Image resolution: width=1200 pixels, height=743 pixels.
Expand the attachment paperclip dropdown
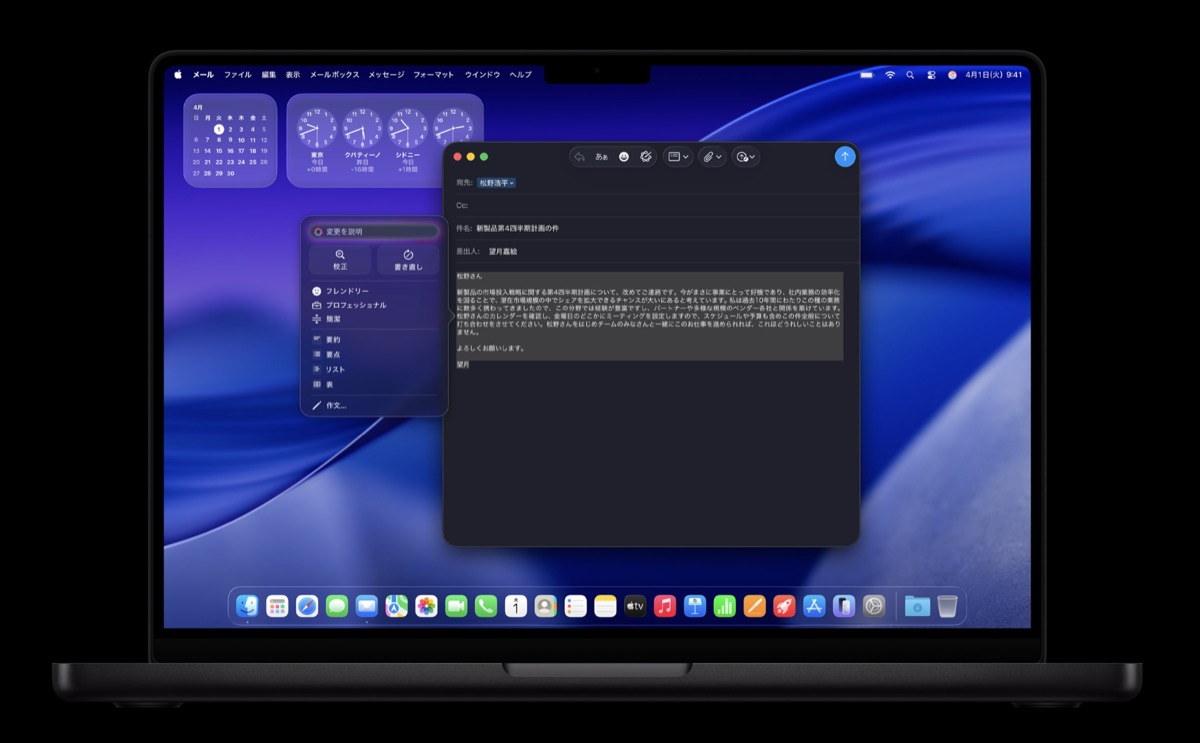tap(712, 157)
